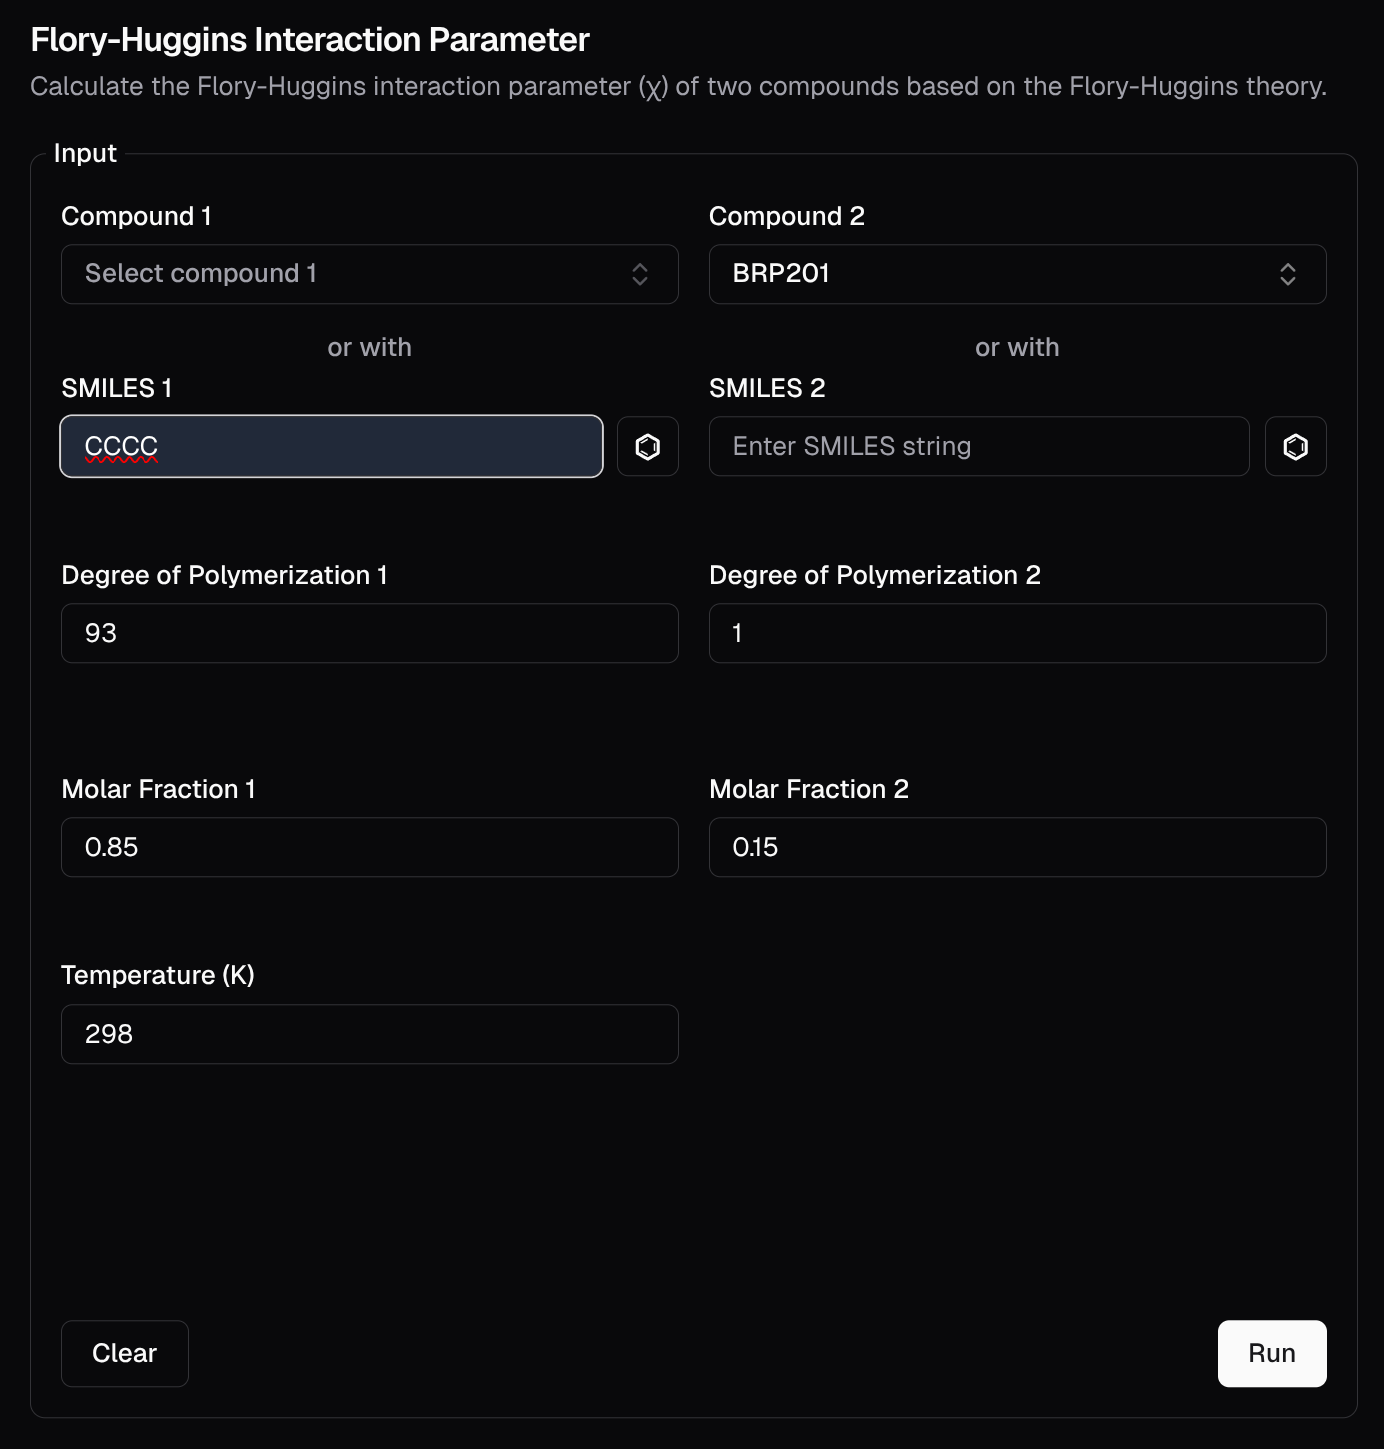Focus the SMILES 1 field containing CCCC
The image size is (1384, 1449).
click(x=331, y=446)
